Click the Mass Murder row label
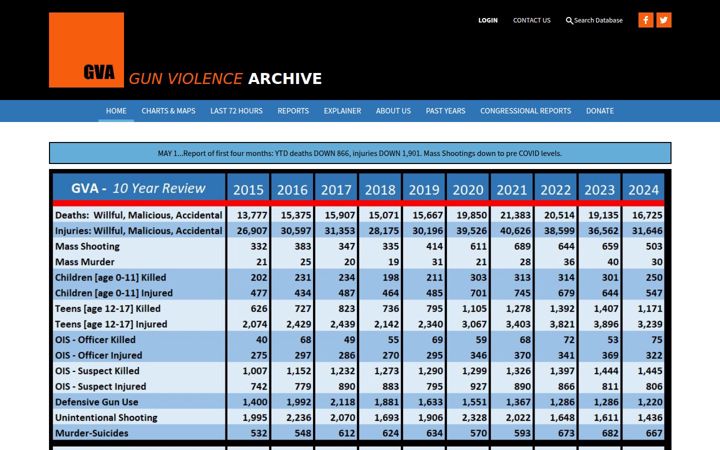The width and height of the screenshot is (720, 450). pos(85,262)
